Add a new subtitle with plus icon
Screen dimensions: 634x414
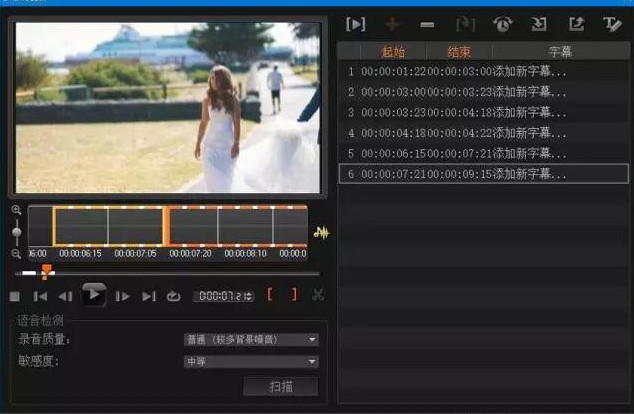(392, 25)
